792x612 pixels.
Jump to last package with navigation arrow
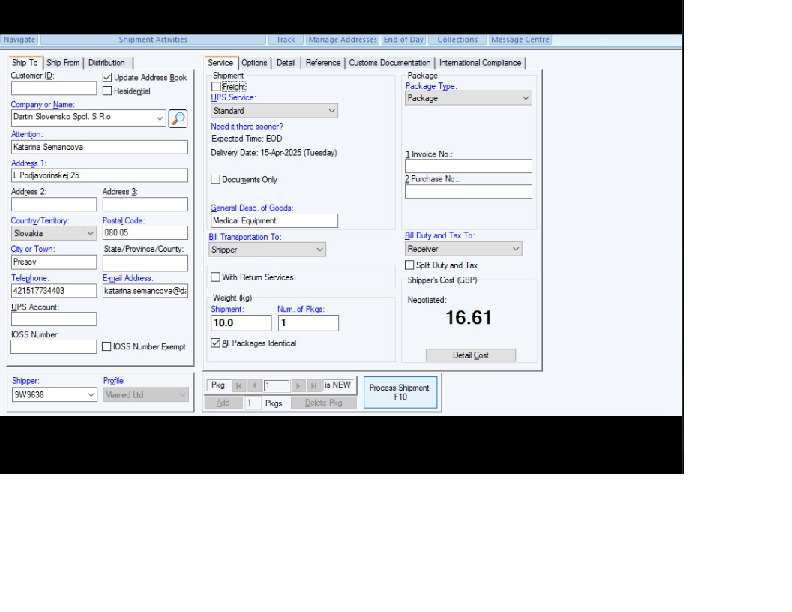[313, 386]
